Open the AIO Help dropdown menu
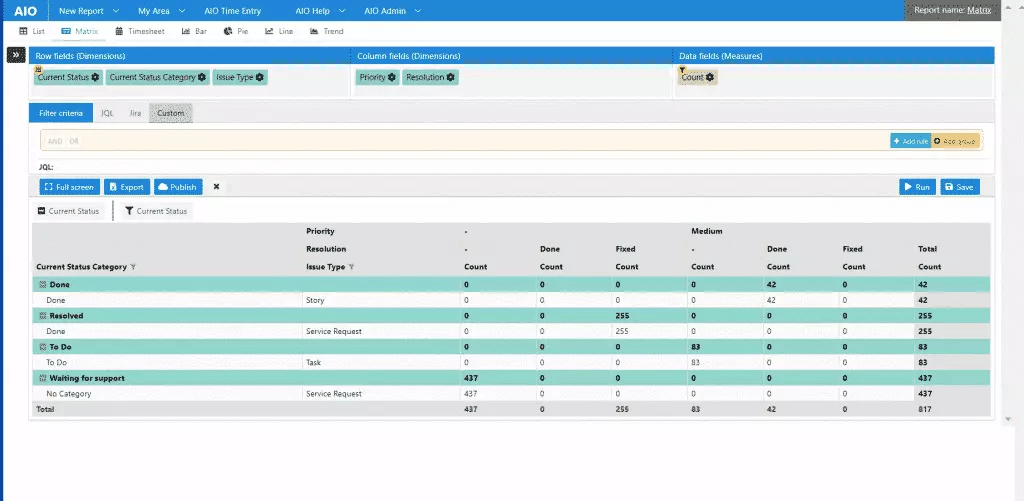 318,11
